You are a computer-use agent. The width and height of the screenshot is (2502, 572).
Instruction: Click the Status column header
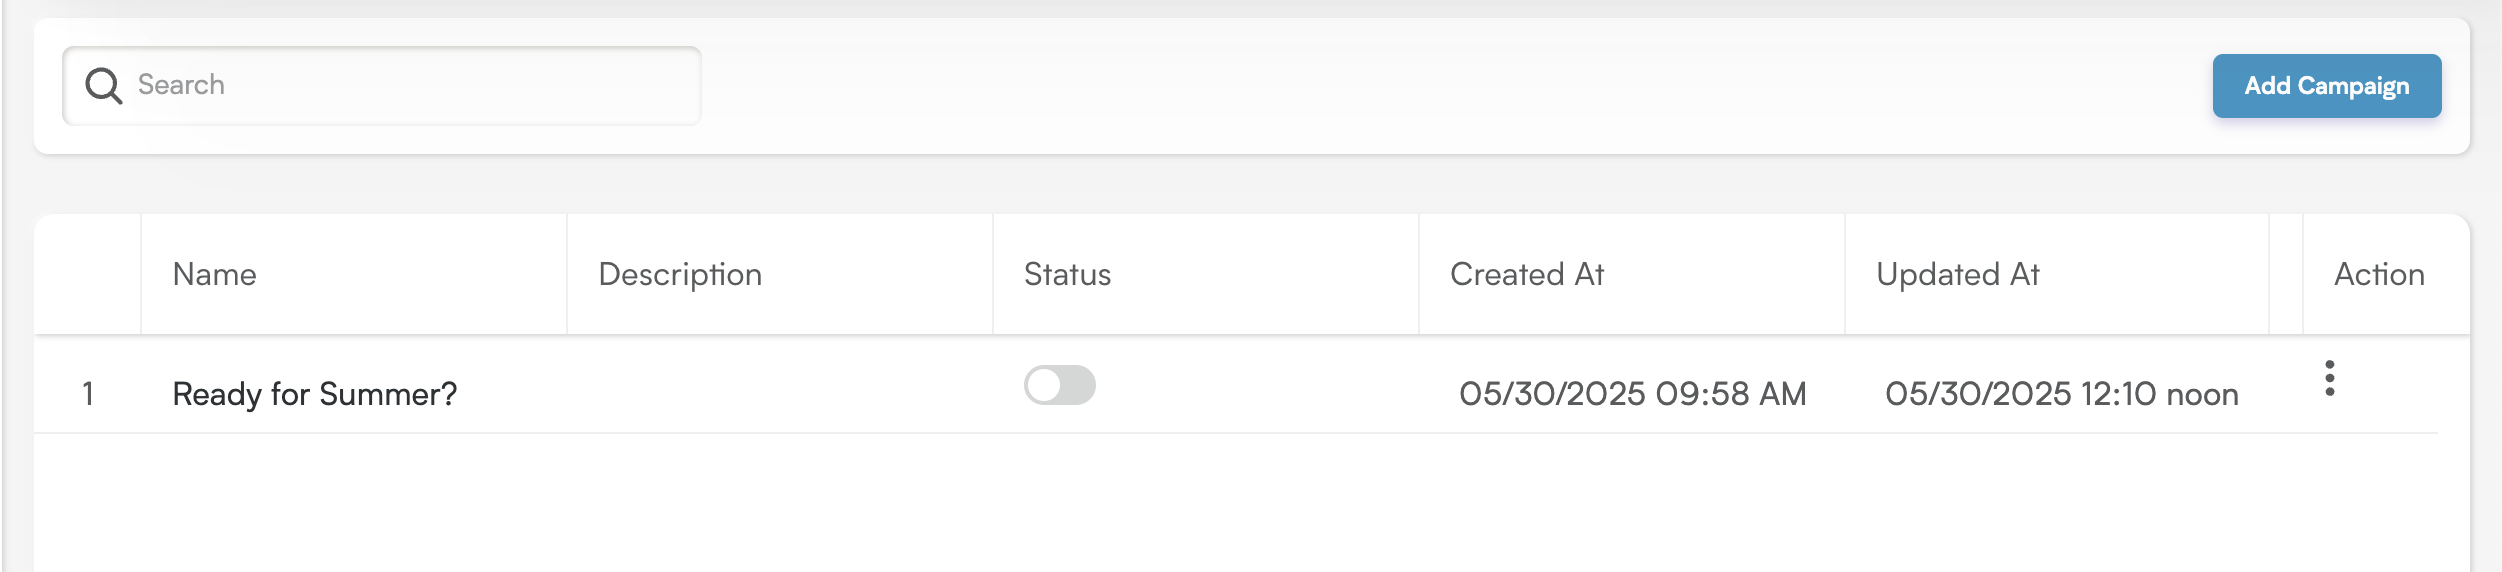pos(1067,274)
